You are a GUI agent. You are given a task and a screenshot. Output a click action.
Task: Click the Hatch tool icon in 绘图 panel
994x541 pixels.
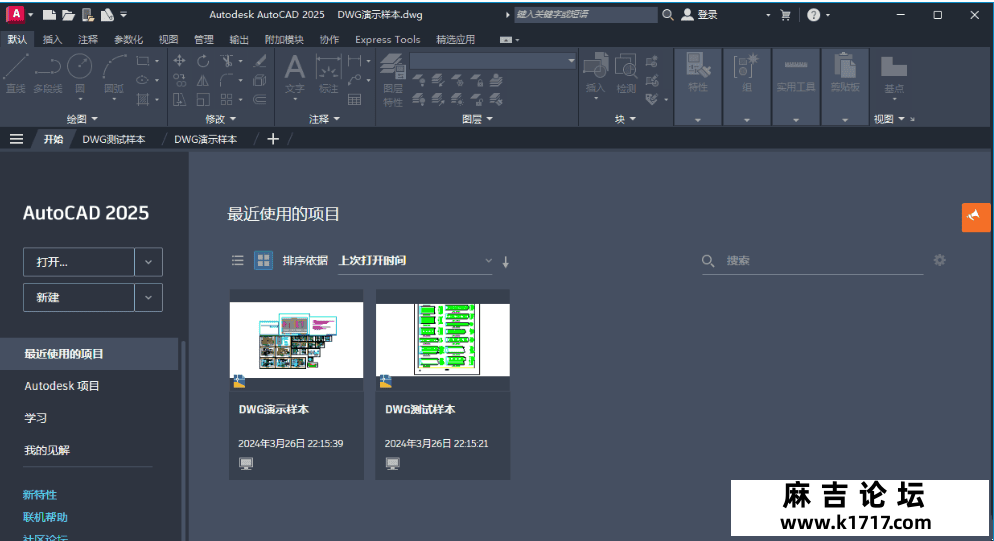point(143,99)
